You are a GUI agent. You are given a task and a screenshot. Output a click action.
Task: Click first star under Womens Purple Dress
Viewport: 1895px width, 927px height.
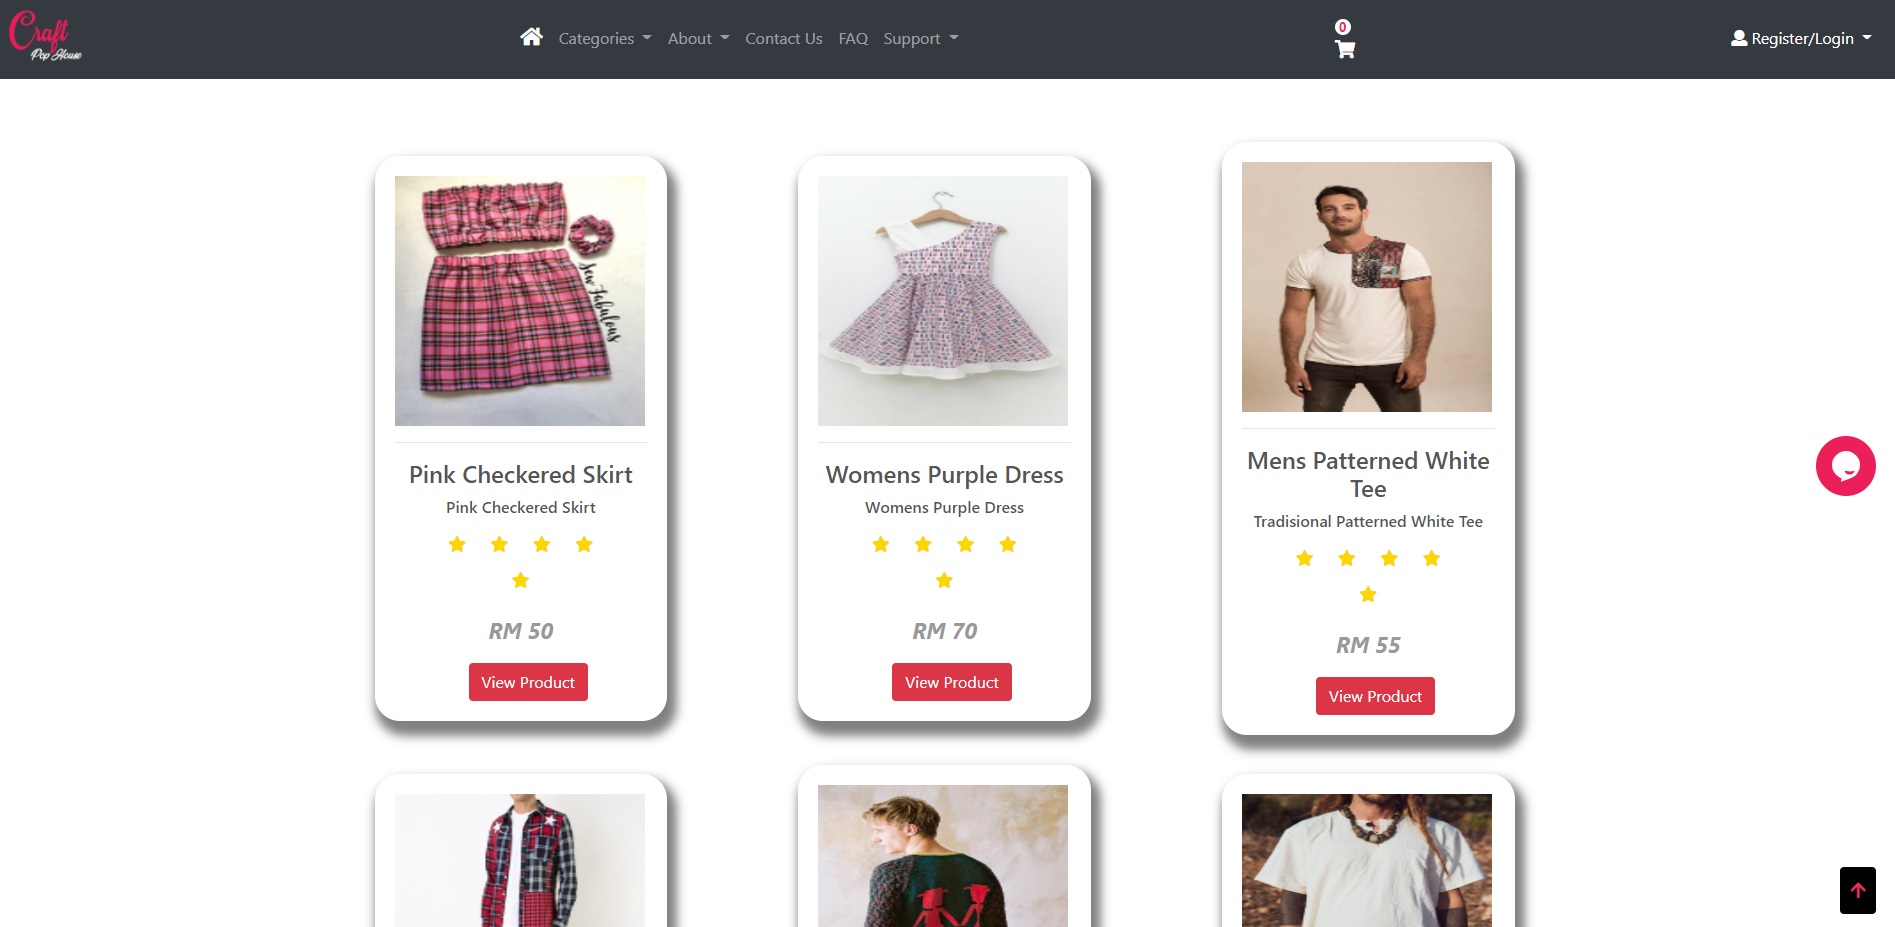(x=881, y=544)
